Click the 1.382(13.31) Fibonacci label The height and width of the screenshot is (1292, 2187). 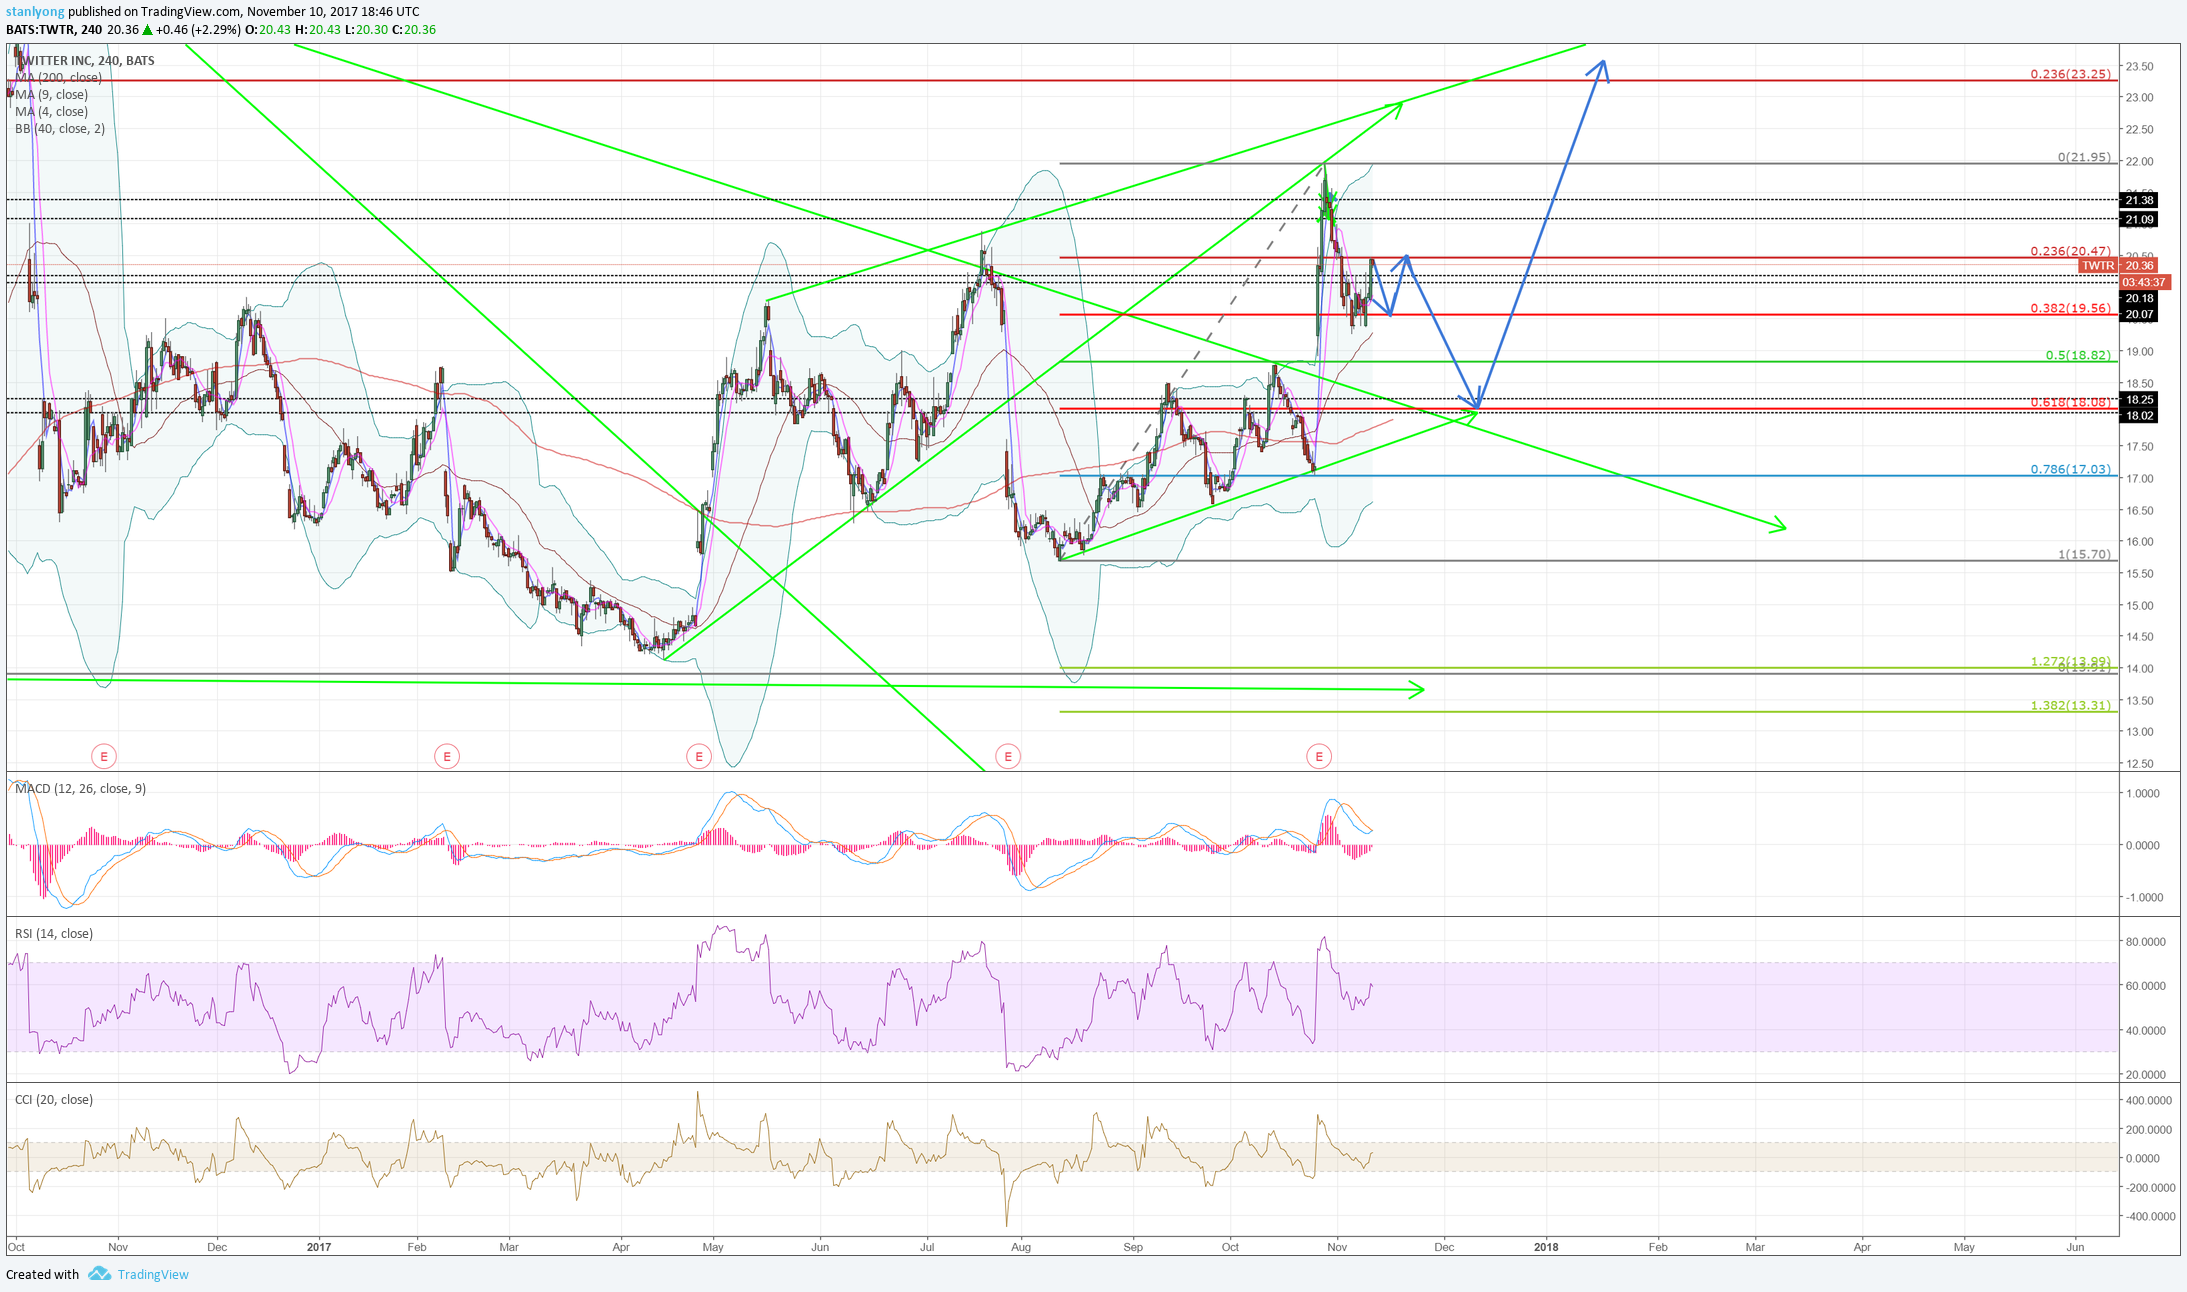[x=2070, y=705]
